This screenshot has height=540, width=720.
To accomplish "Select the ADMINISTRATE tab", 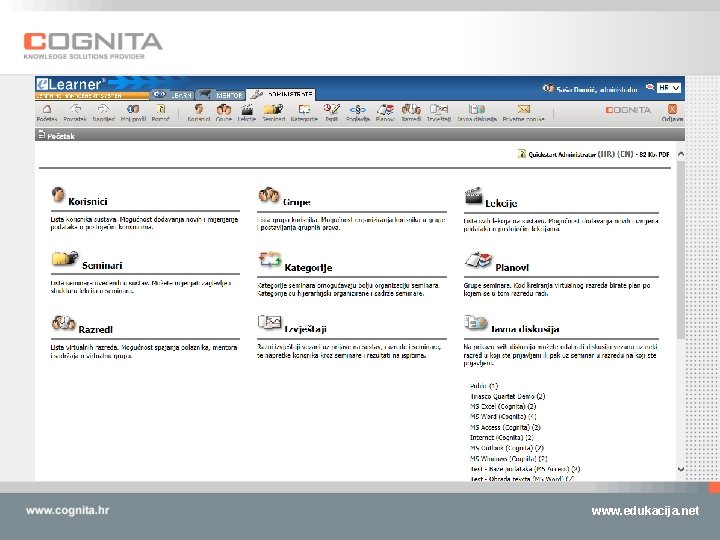I will (281, 95).
